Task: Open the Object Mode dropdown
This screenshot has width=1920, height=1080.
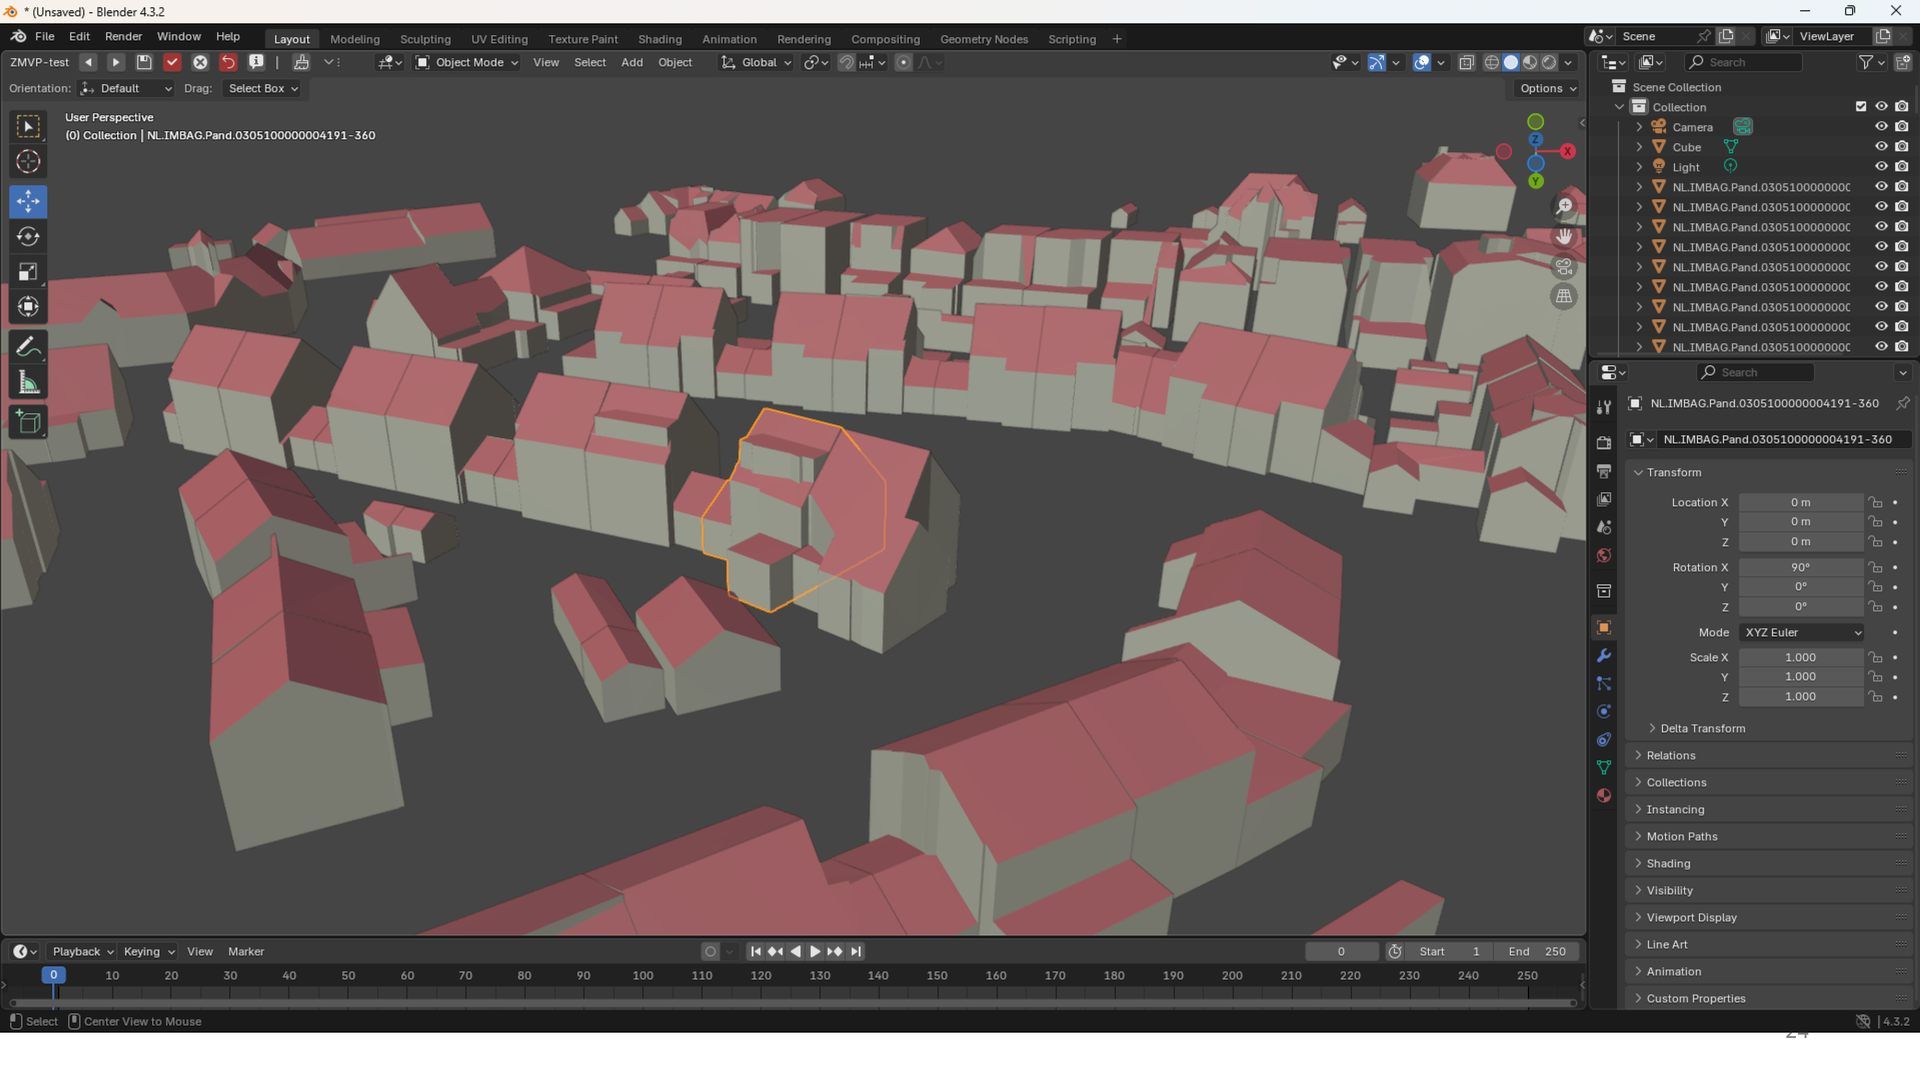Action: click(466, 62)
